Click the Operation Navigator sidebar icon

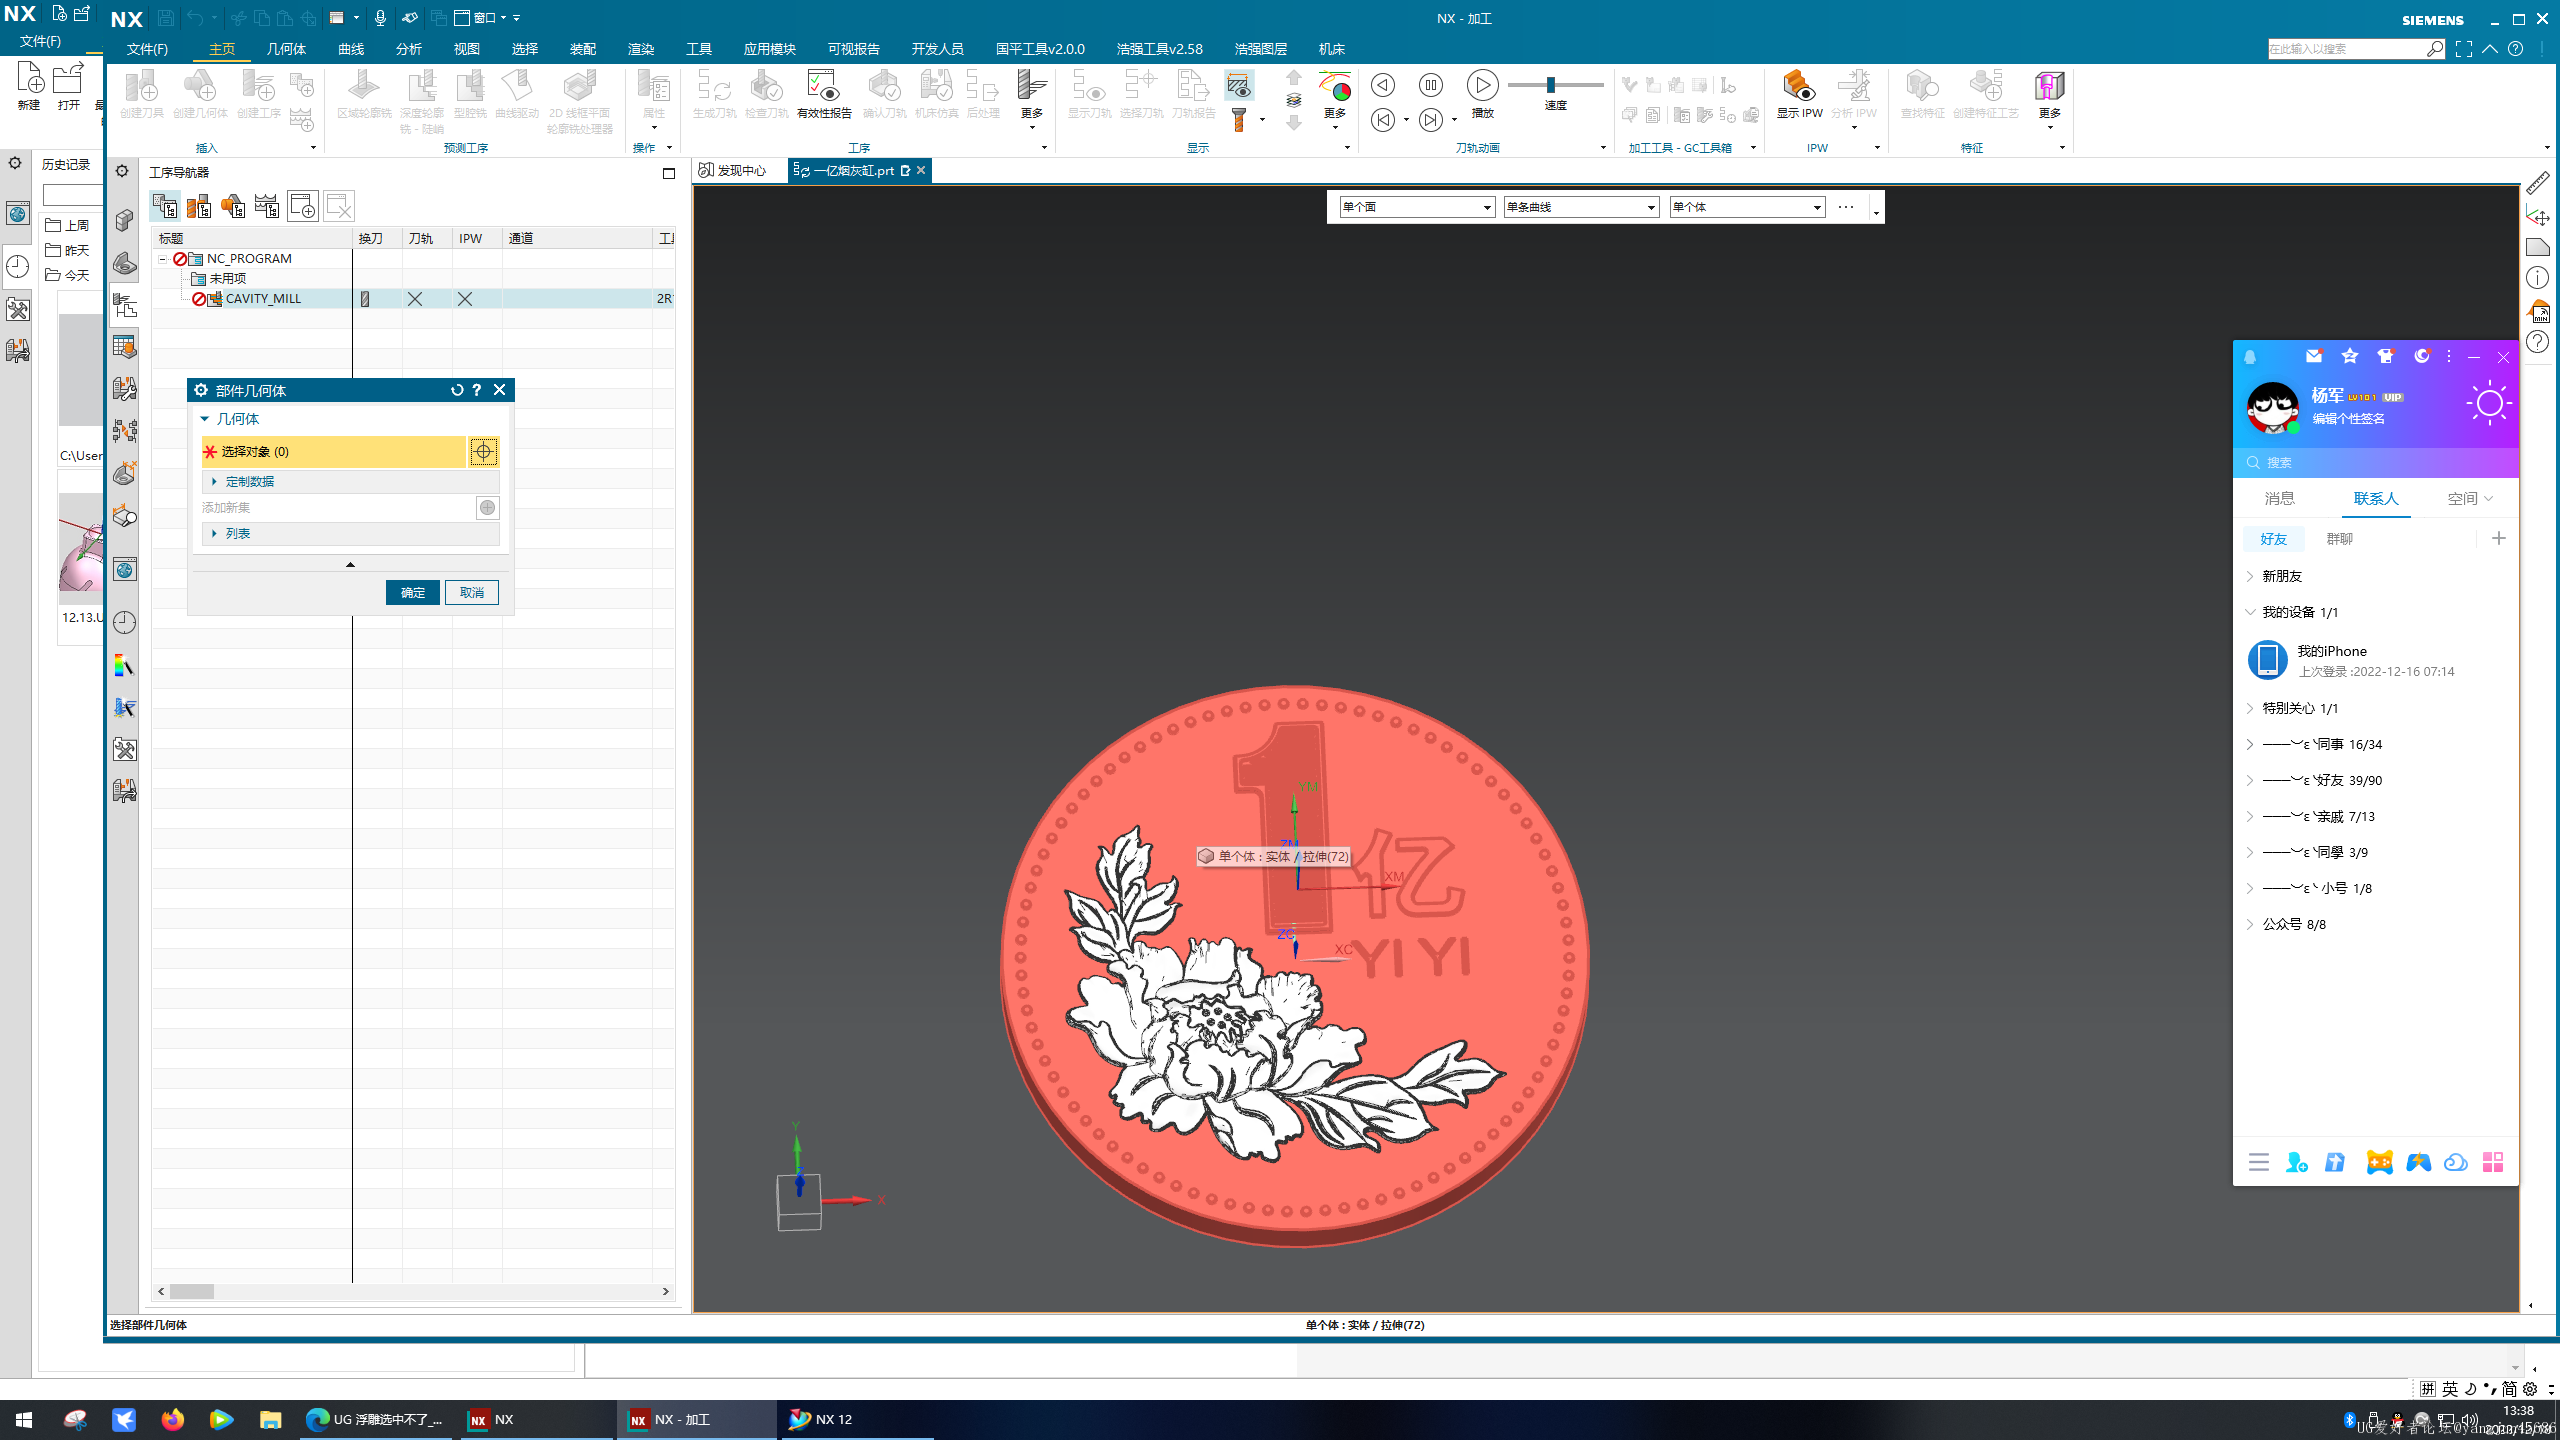pyautogui.click(x=125, y=305)
